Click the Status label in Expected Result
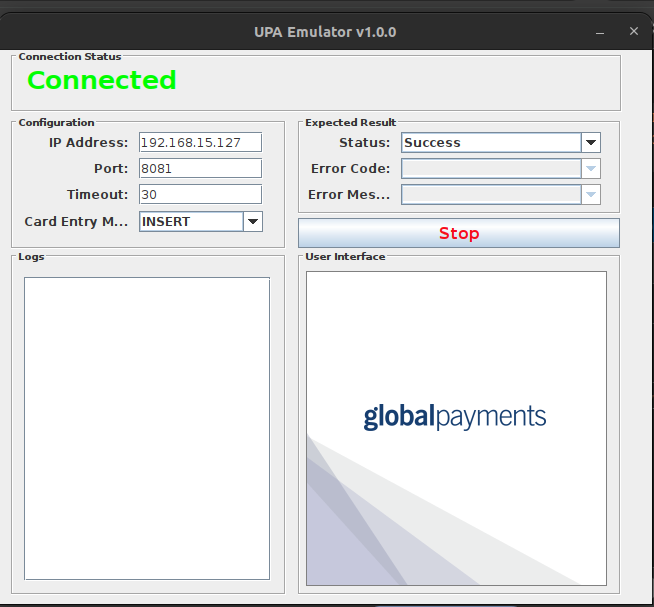The image size is (654, 607). [x=365, y=143]
